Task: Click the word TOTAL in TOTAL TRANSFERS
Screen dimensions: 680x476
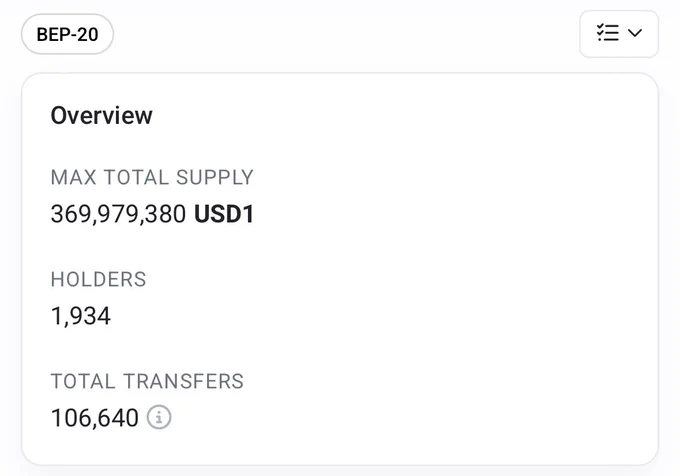Action: pos(83,381)
